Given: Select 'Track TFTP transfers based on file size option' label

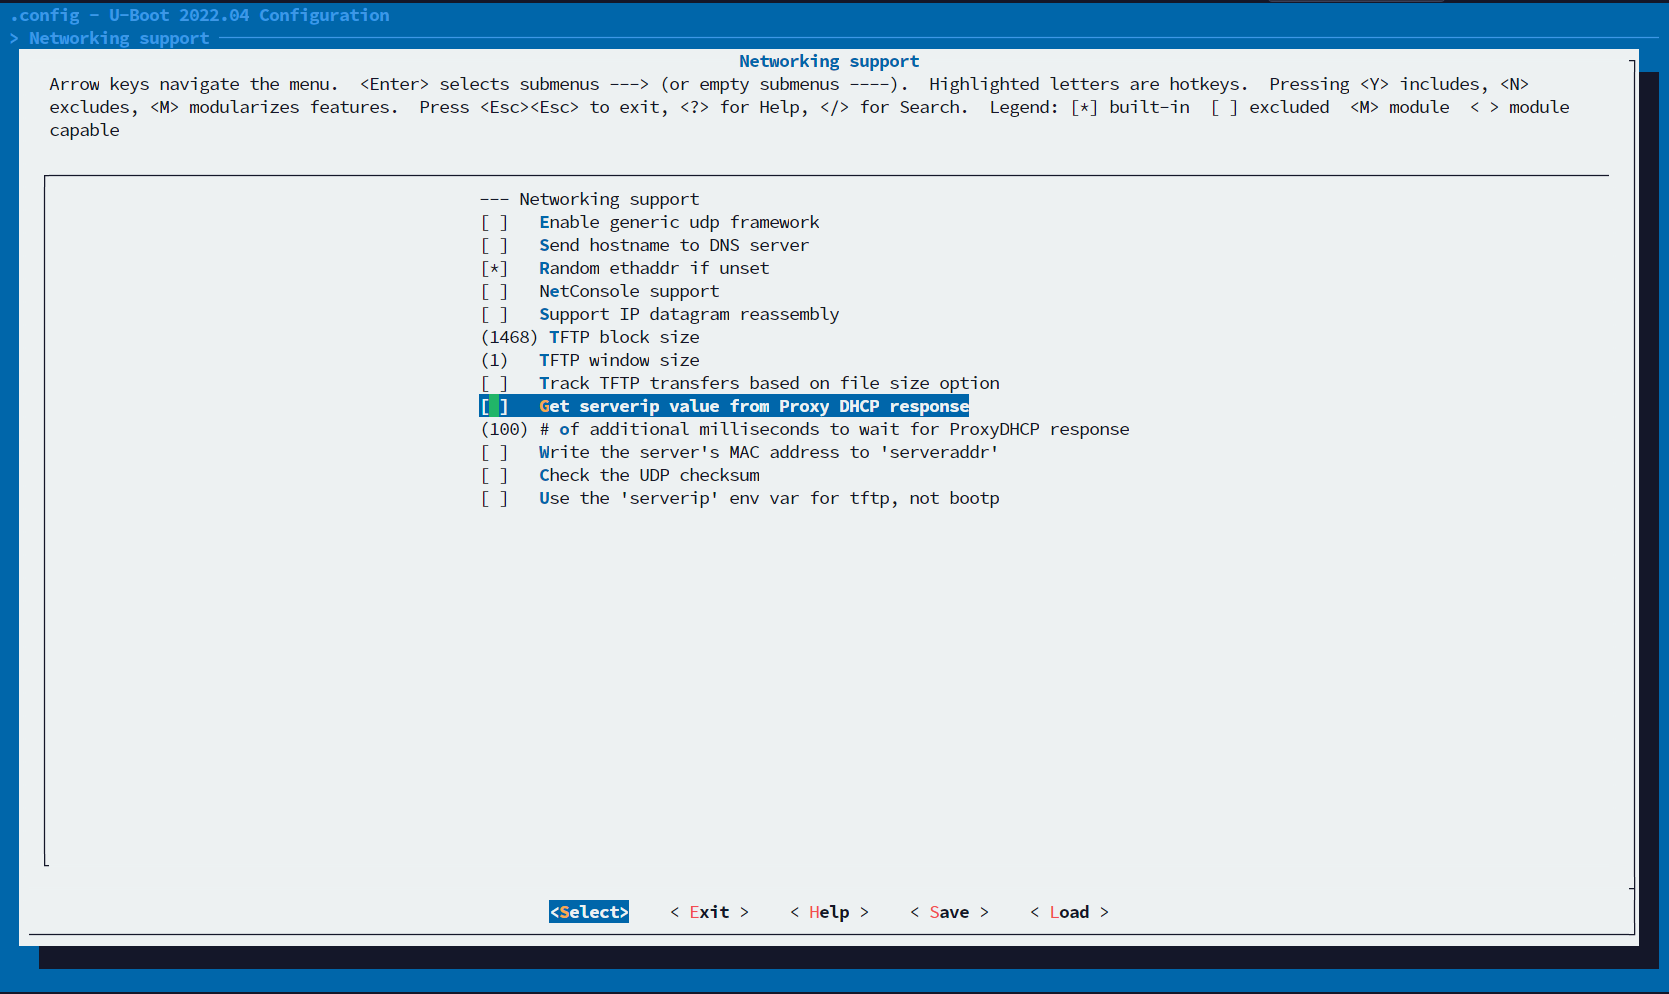Looking at the screenshot, I should (769, 383).
